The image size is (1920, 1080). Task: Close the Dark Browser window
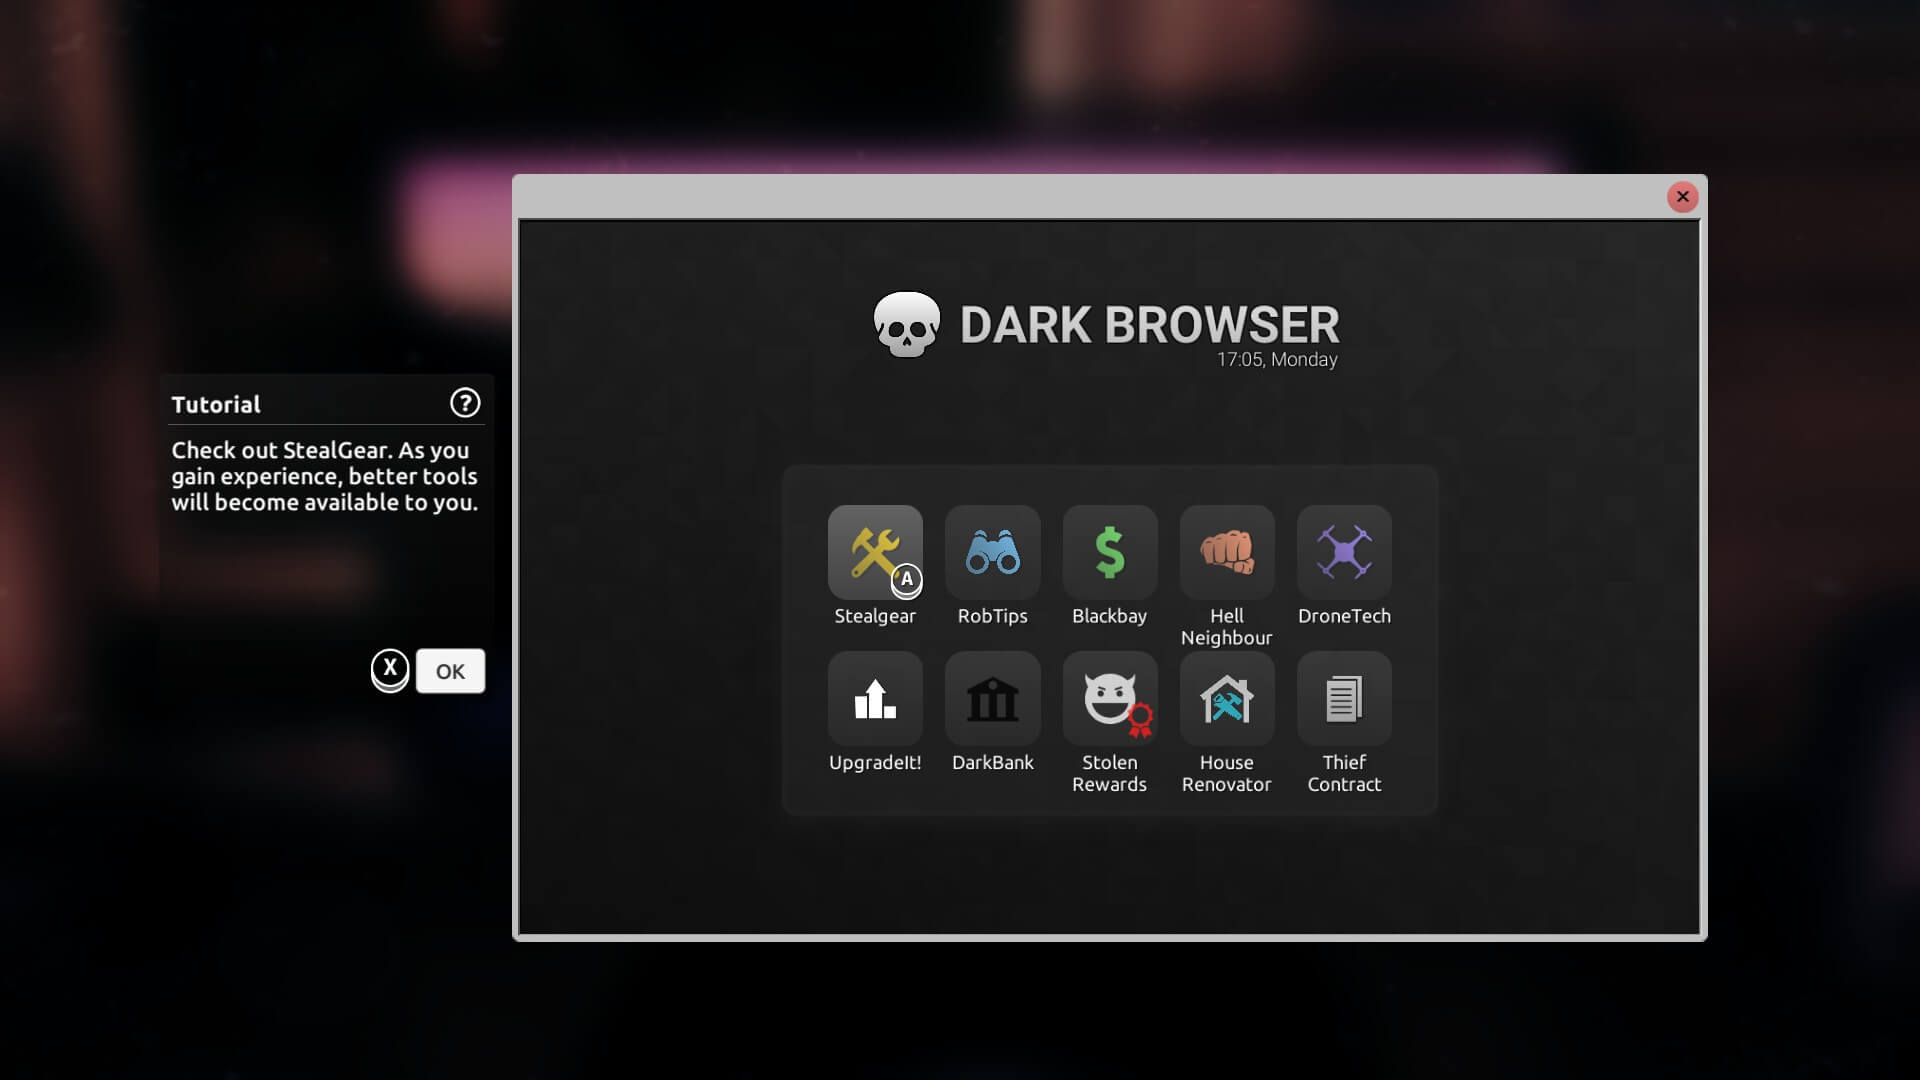pyautogui.click(x=1684, y=195)
